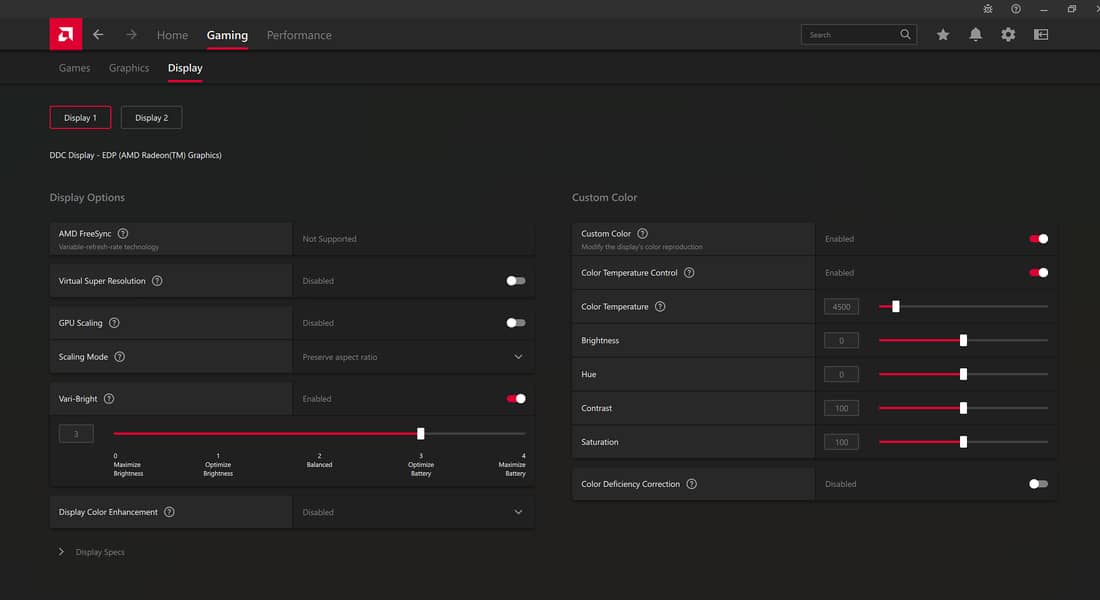Click the AMD logo icon
The image size is (1100, 600).
pos(66,34)
